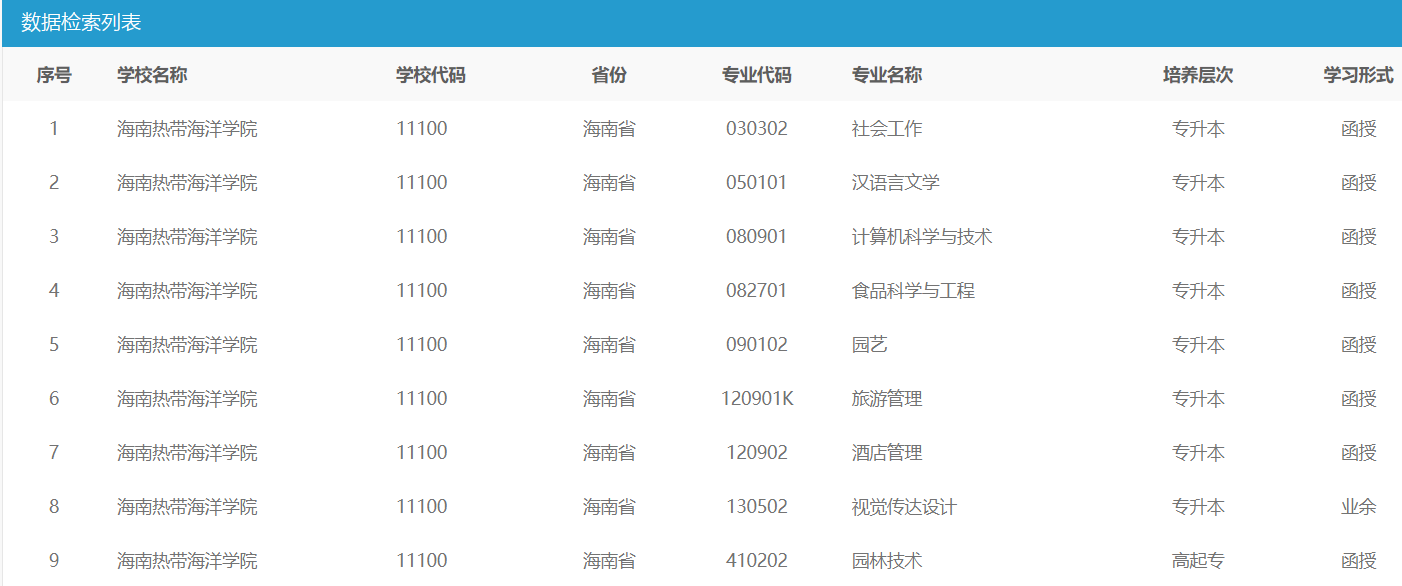Select major code 050101
Screen dimensions: 1402x586
pyautogui.click(x=757, y=183)
